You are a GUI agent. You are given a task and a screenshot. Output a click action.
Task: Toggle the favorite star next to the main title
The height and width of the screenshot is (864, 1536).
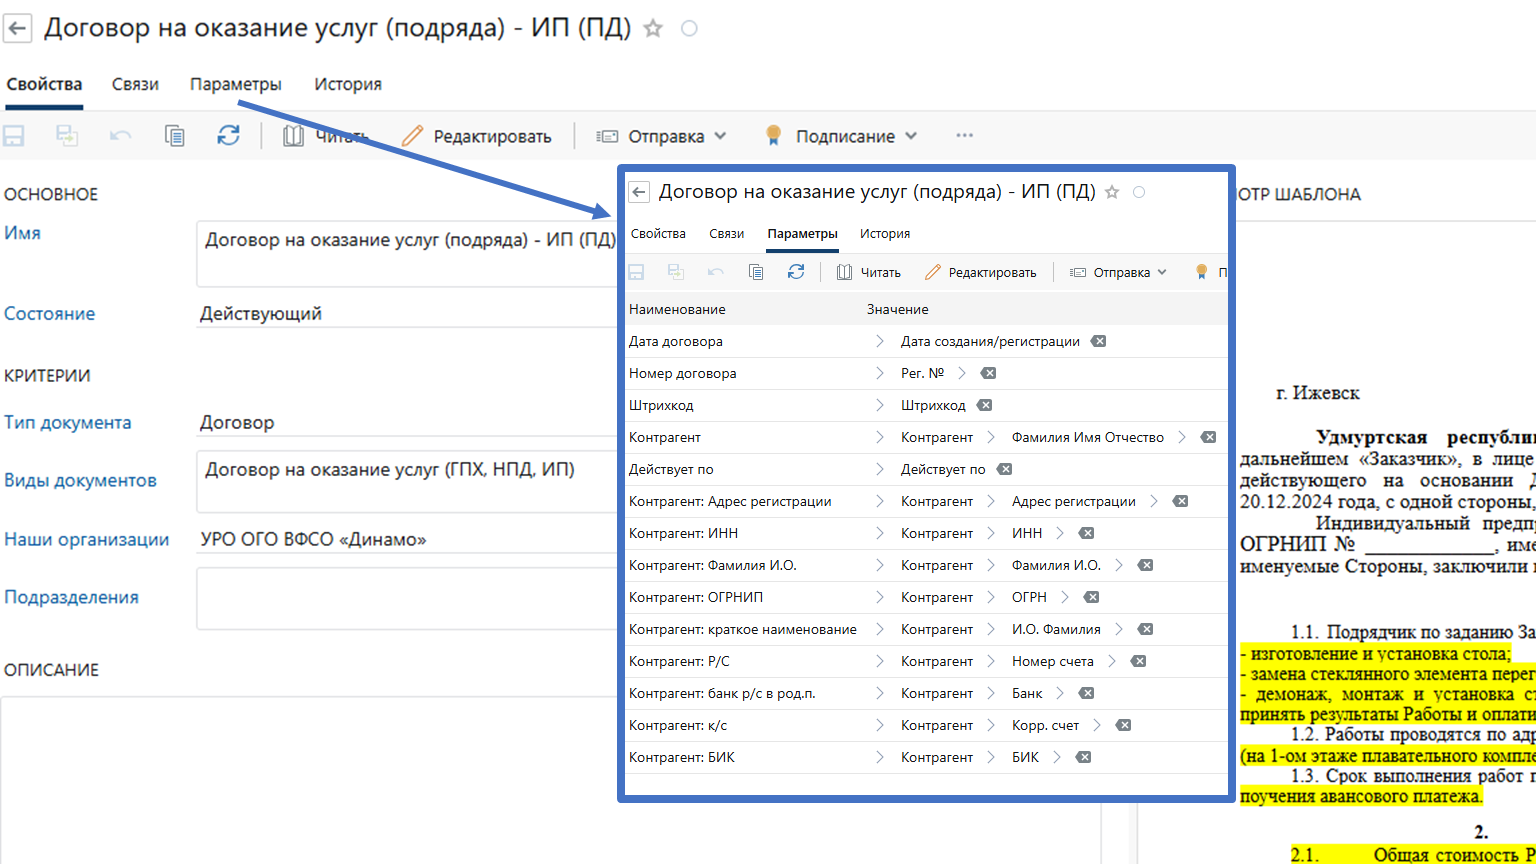click(x=653, y=29)
